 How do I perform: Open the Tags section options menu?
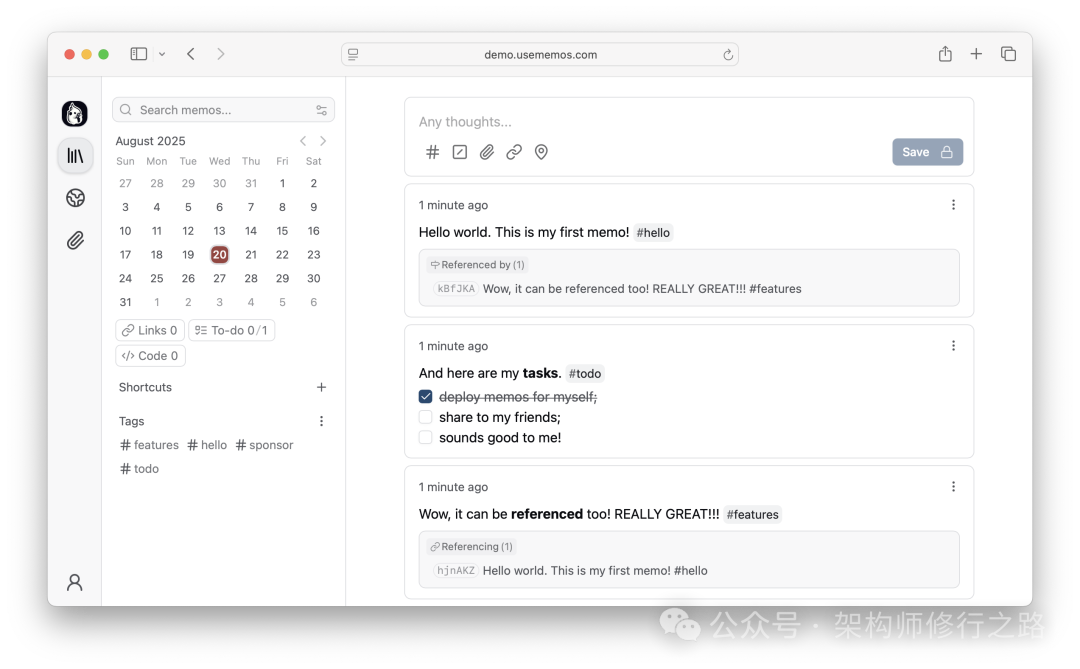point(321,421)
